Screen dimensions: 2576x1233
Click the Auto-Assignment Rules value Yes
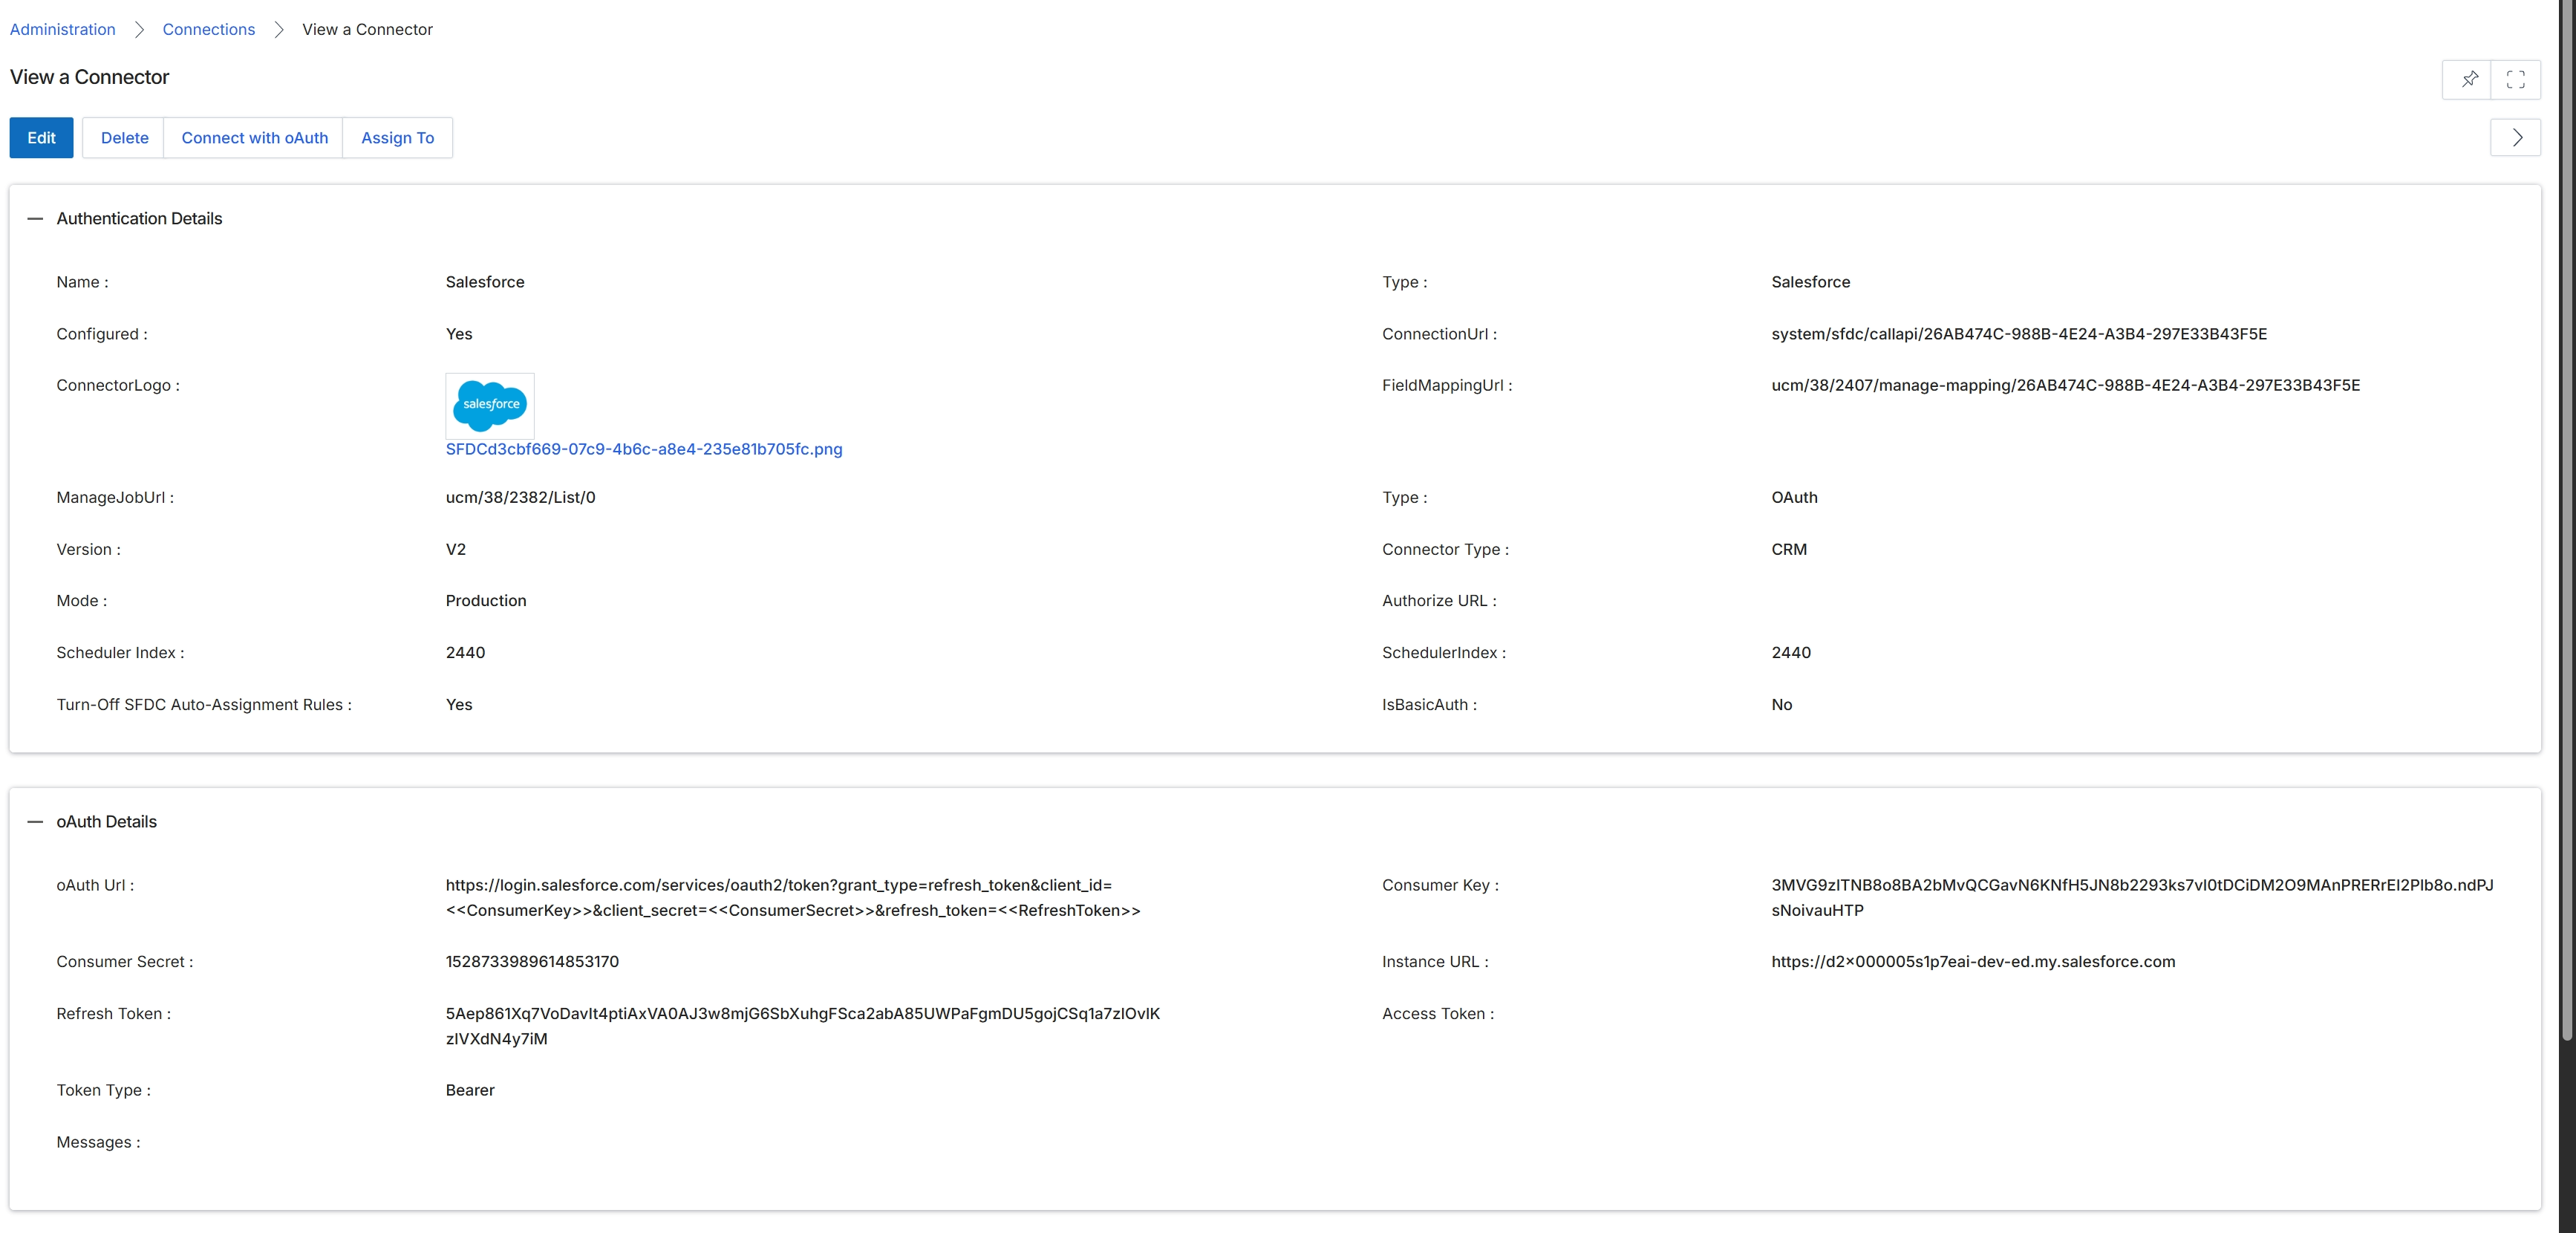(x=459, y=705)
